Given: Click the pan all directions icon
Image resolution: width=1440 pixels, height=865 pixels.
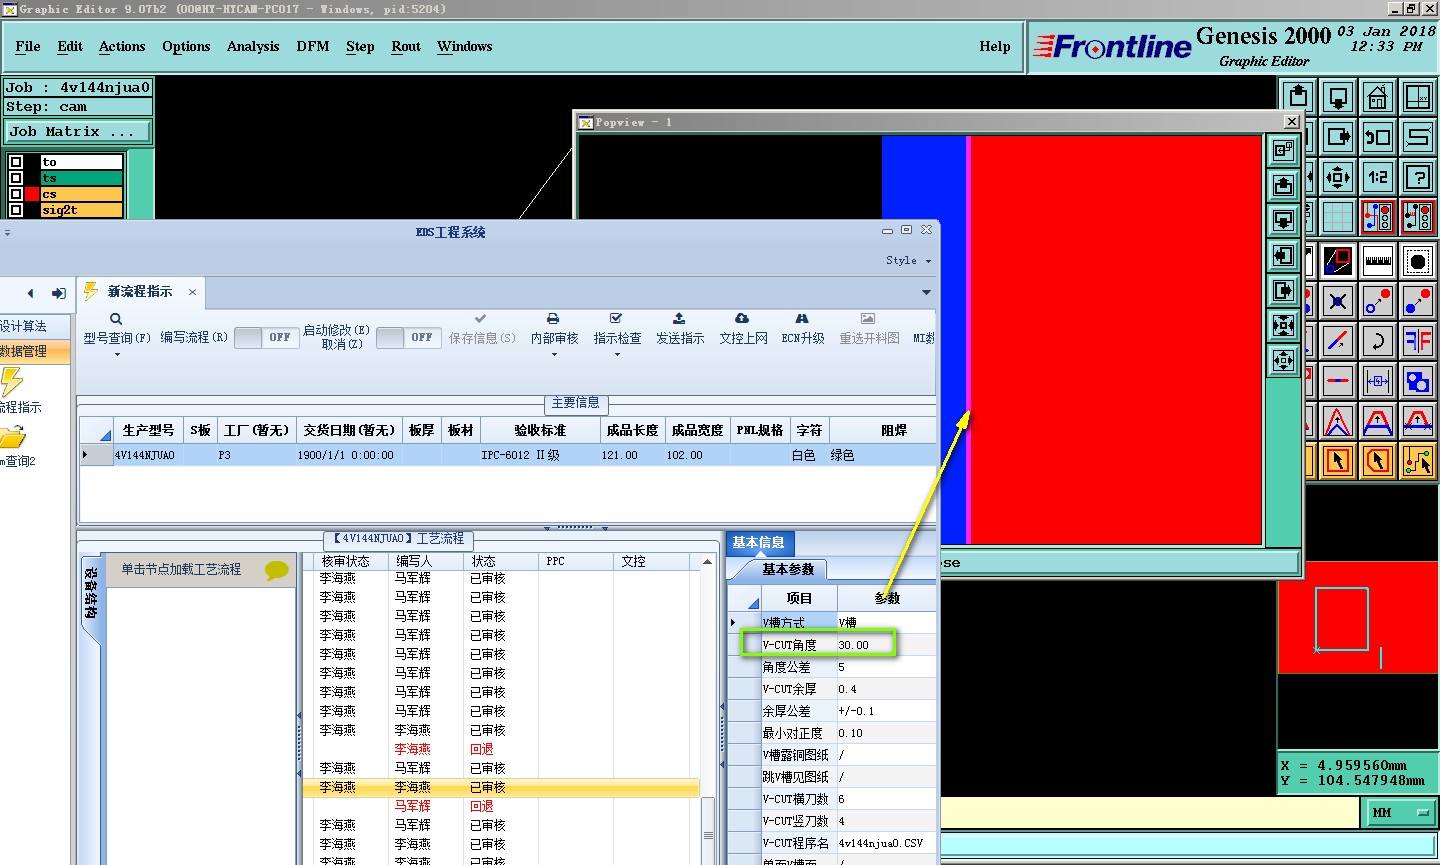Looking at the screenshot, I should pos(1338,177).
